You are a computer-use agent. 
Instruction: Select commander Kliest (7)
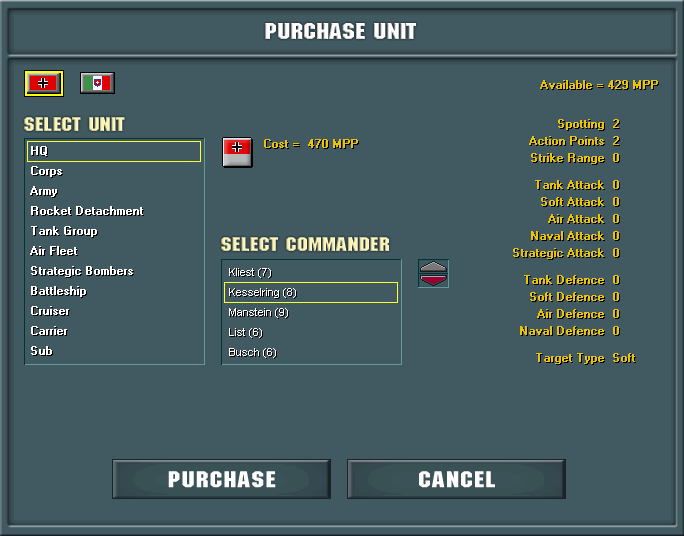tap(250, 272)
